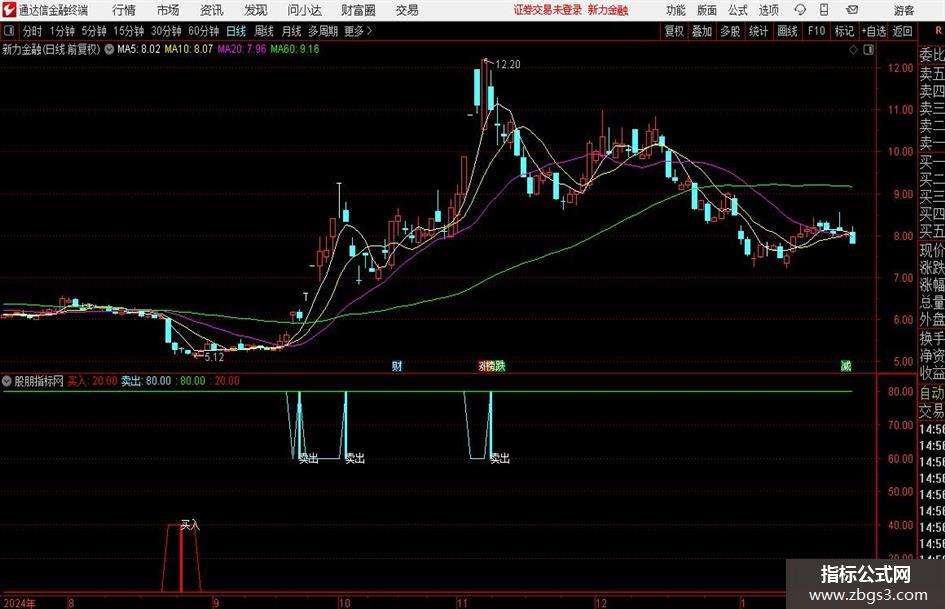Click the 画线 drawing button
The image size is (945, 609).
787,31
